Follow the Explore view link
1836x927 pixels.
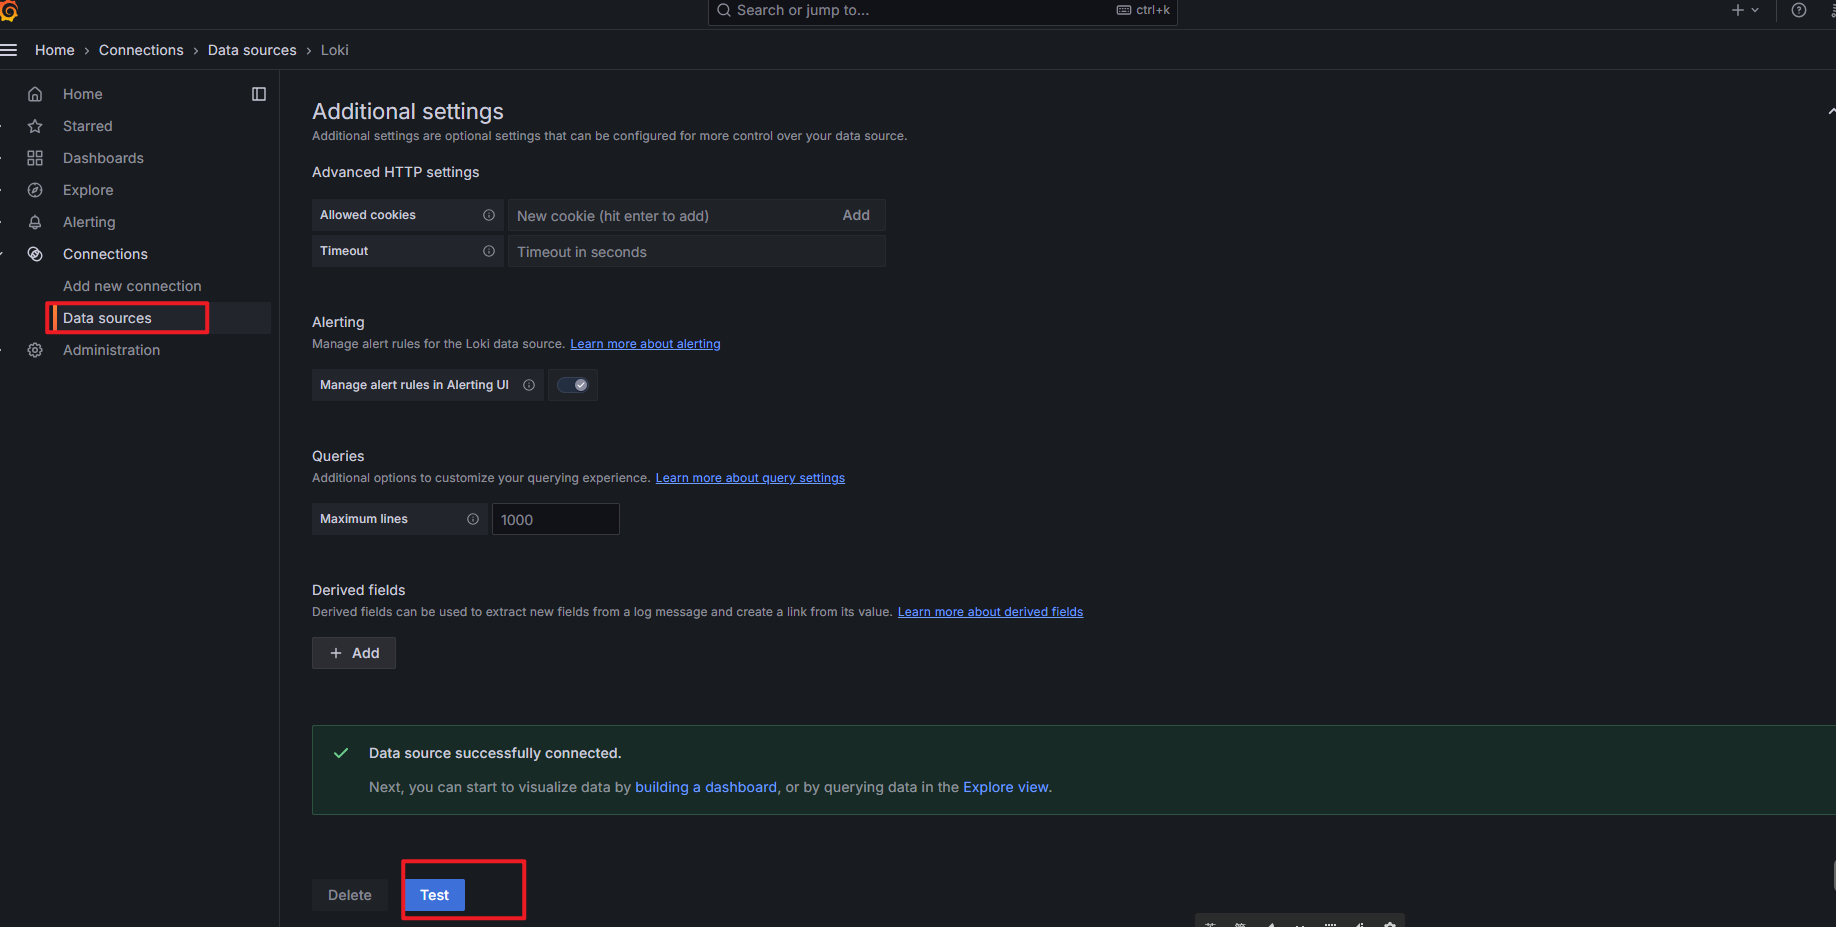(1006, 787)
